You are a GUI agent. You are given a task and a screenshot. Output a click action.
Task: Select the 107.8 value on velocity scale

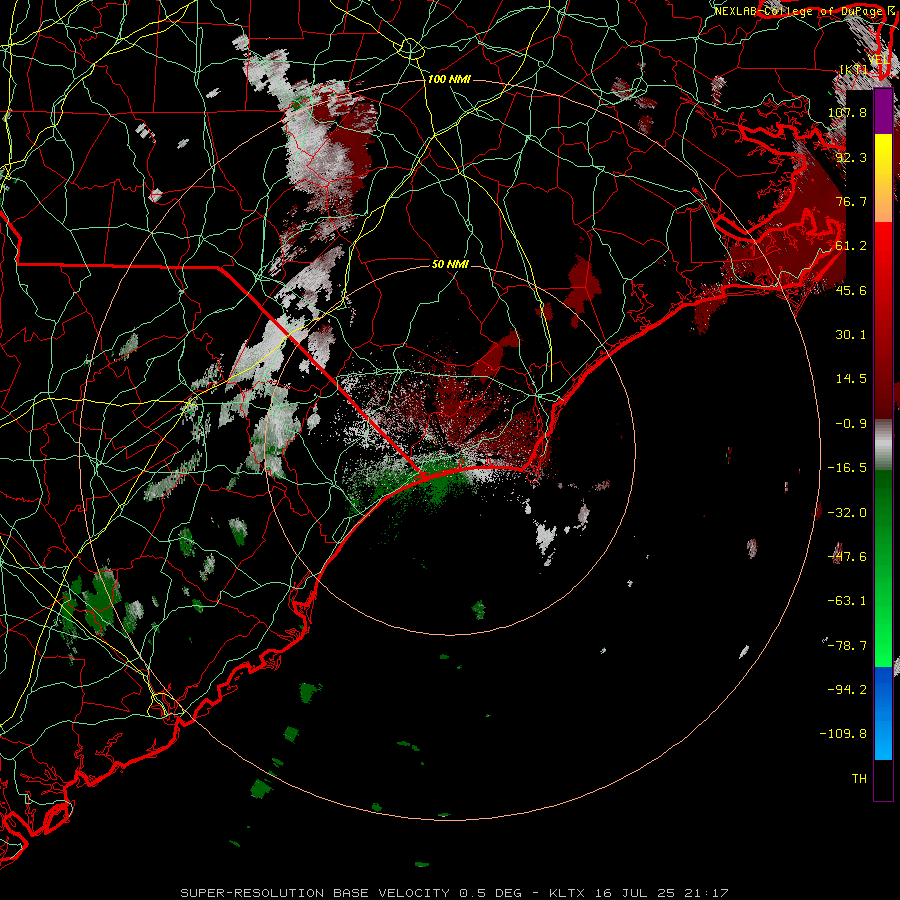(847, 112)
